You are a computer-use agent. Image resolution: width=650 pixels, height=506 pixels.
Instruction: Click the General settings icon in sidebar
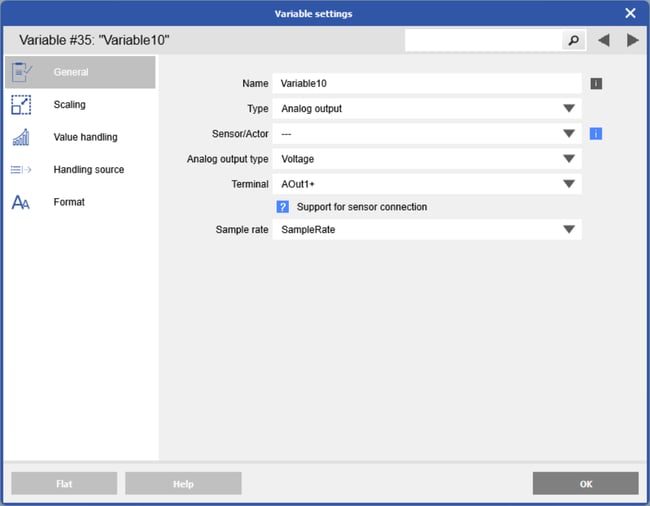[x=21, y=72]
